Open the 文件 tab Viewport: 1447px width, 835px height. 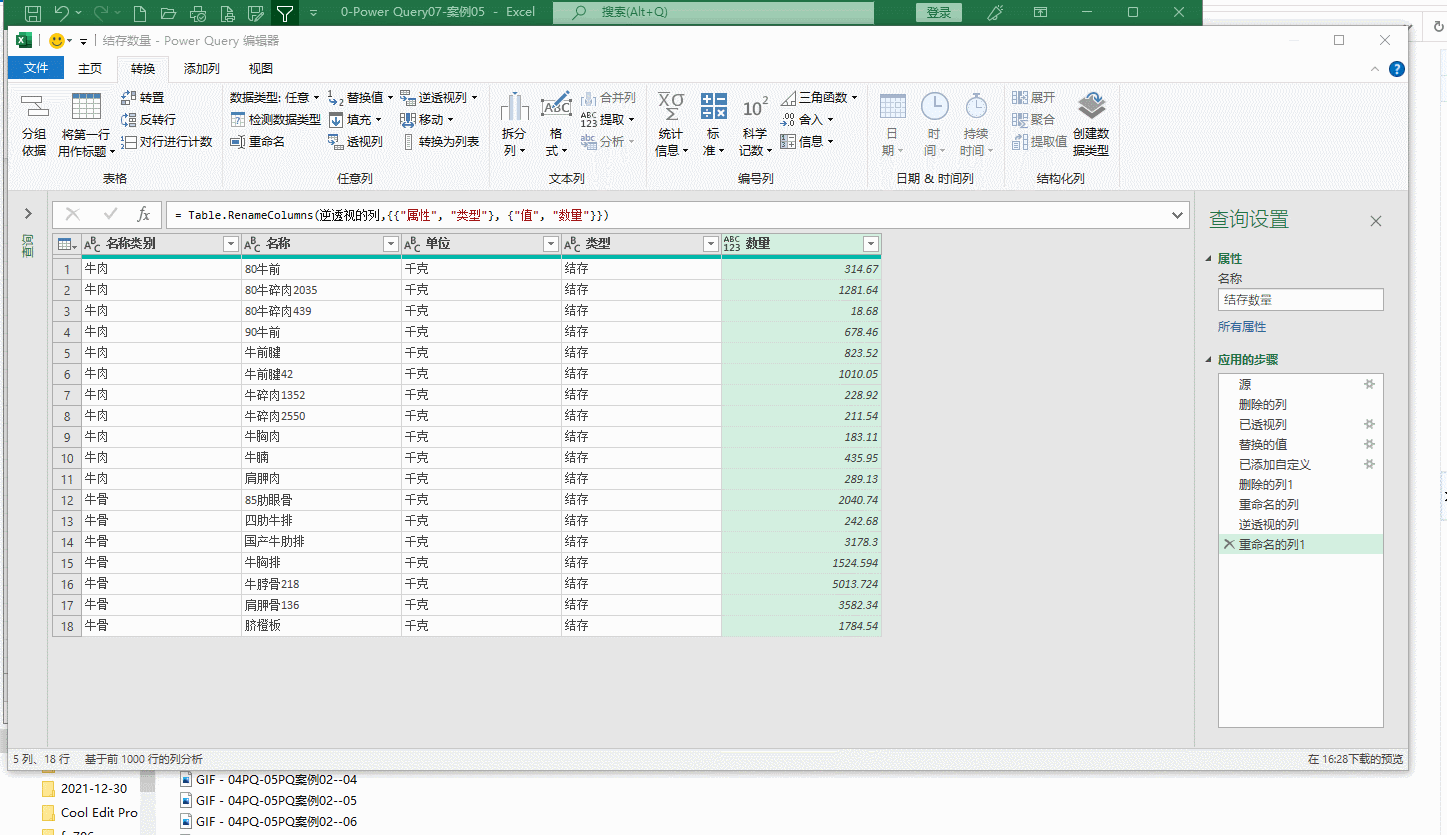point(36,68)
